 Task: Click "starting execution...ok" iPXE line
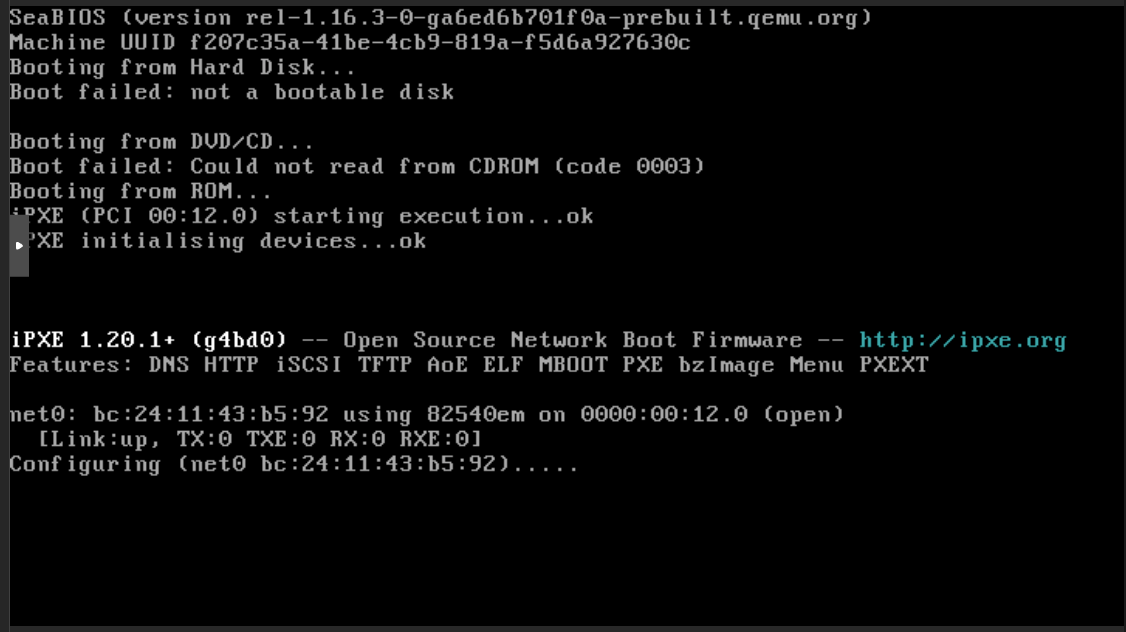pos(433,216)
